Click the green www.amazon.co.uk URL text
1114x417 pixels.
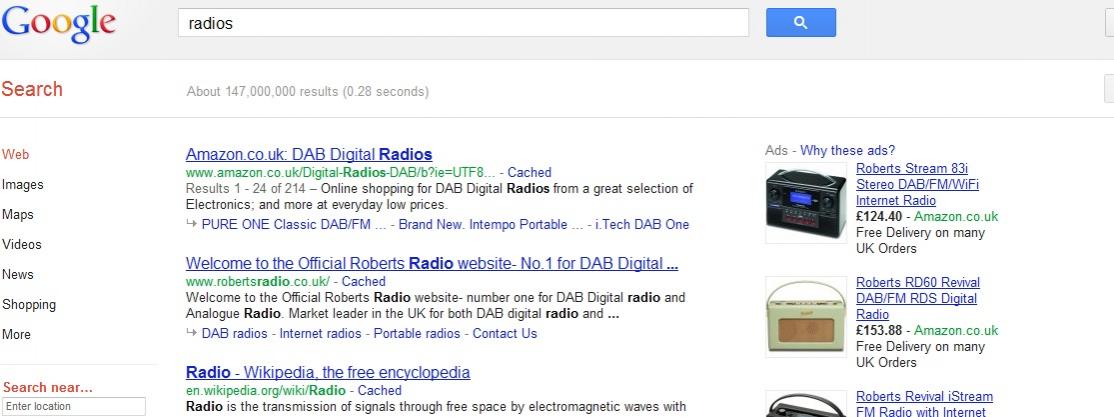pyautogui.click(x=340, y=173)
